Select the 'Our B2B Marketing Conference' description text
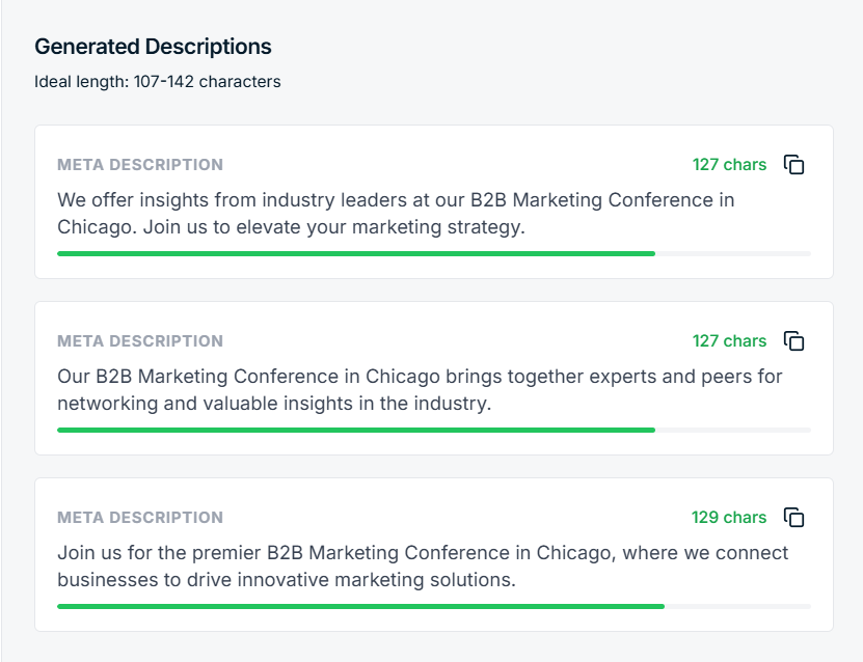Image resolution: width=863 pixels, height=662 pixels. tap(419, 390)
